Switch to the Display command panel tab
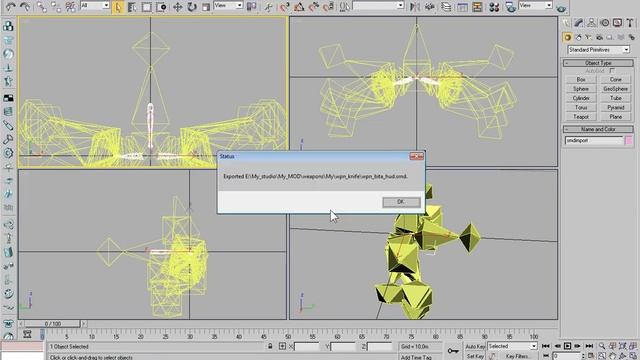The height and width of the screenshot is (360, 640). coord(617,23)
